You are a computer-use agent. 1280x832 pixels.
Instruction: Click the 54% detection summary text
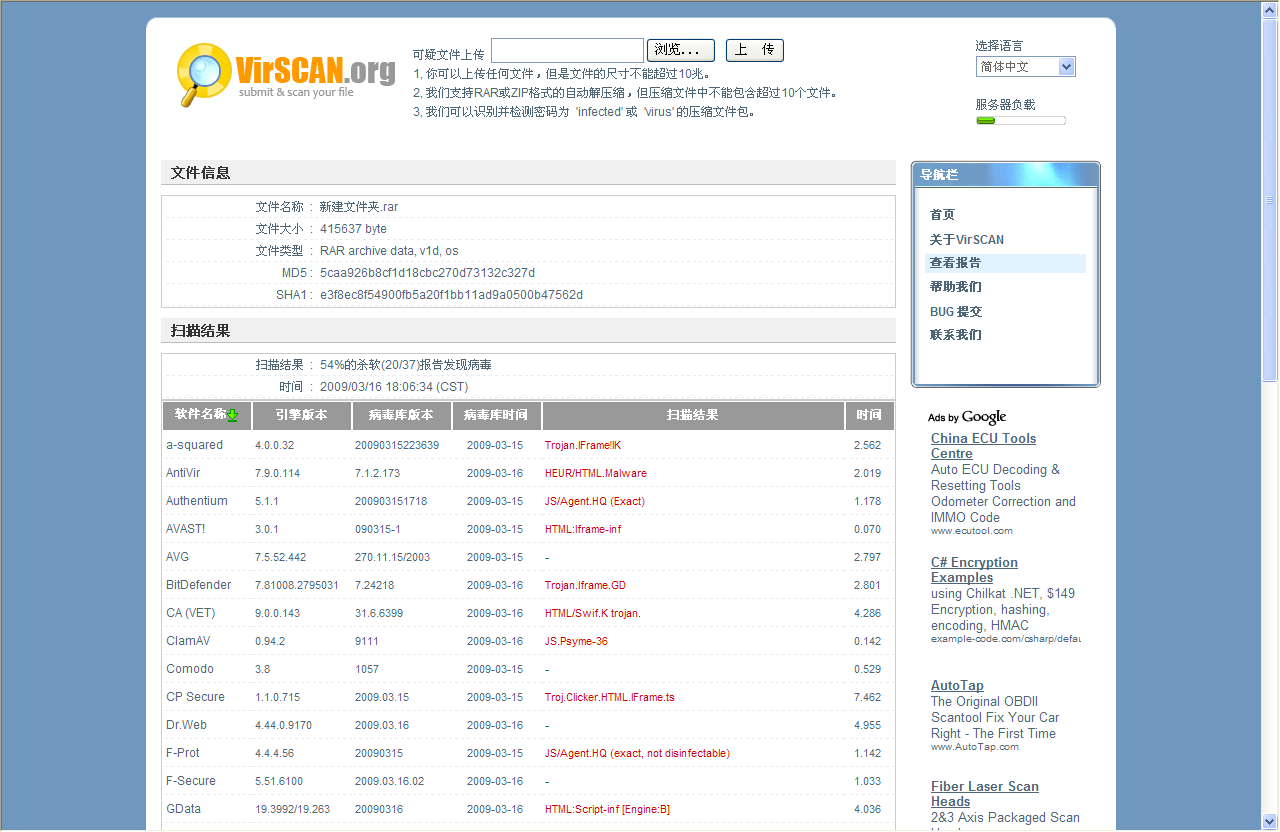405,365
